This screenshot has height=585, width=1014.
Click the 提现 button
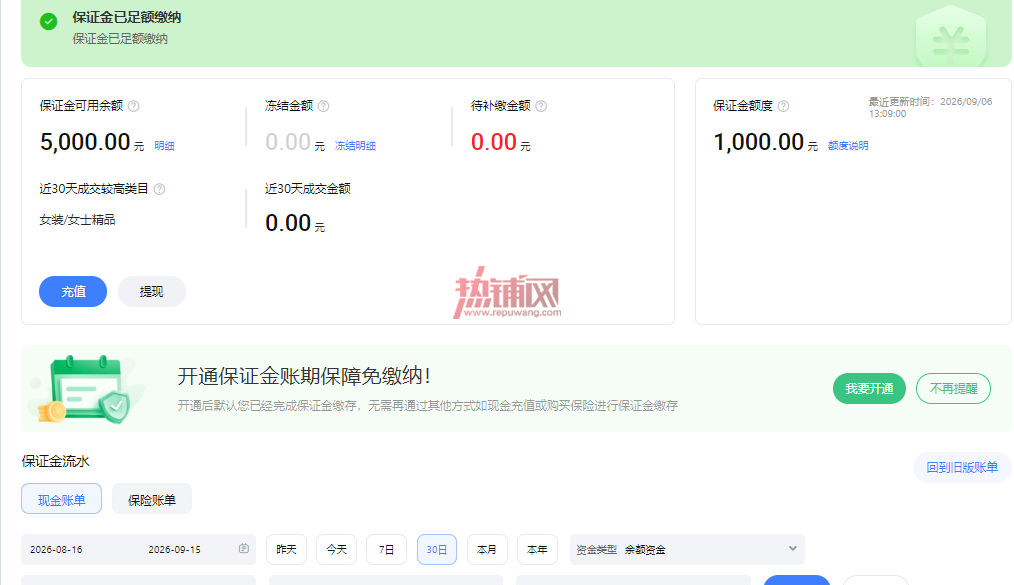152,292
